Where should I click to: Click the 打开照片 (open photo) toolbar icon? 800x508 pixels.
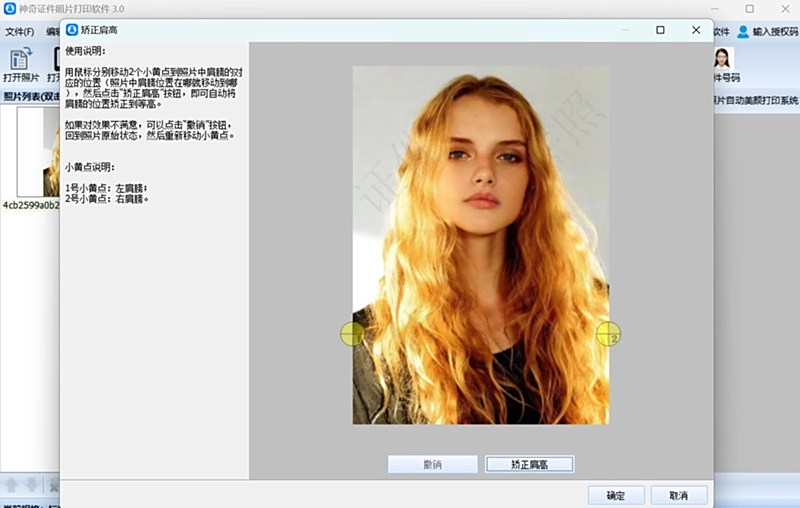pyautogui.click(x=20, y=59)
